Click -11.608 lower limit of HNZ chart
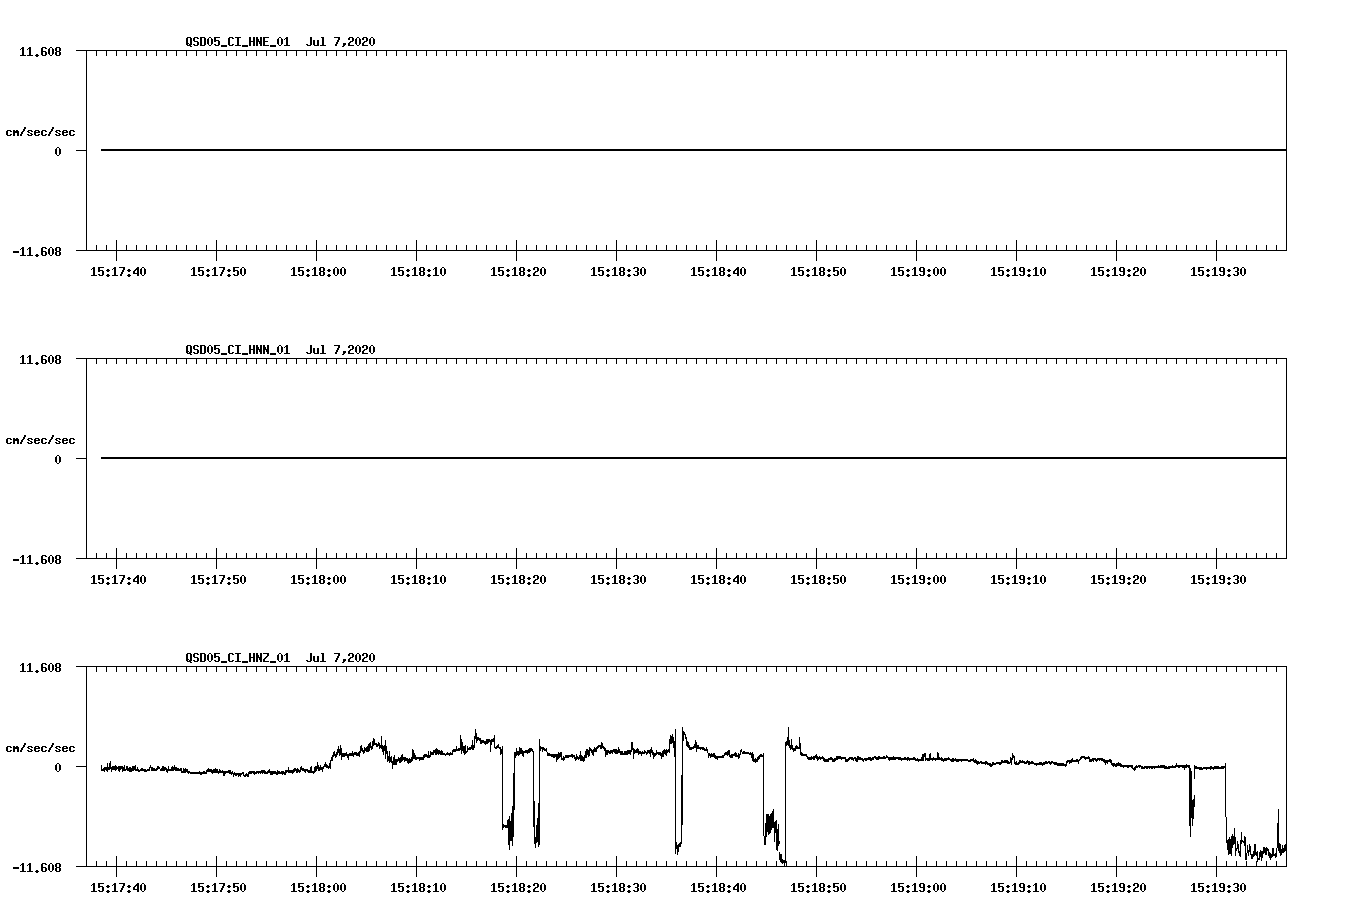 [37, 868]
